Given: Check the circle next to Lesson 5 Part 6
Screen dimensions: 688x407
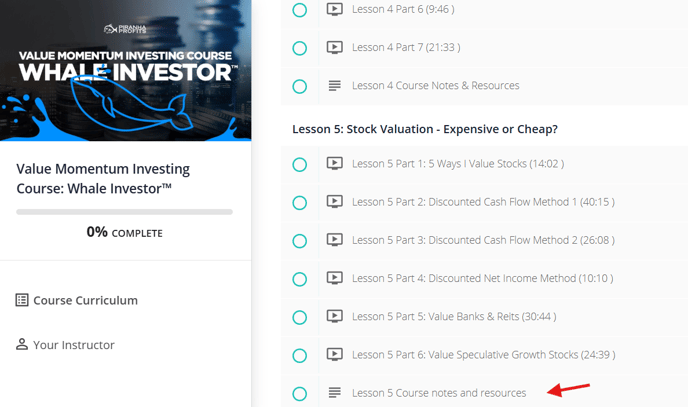Looking at the screenshot, I should pos(300,355).
